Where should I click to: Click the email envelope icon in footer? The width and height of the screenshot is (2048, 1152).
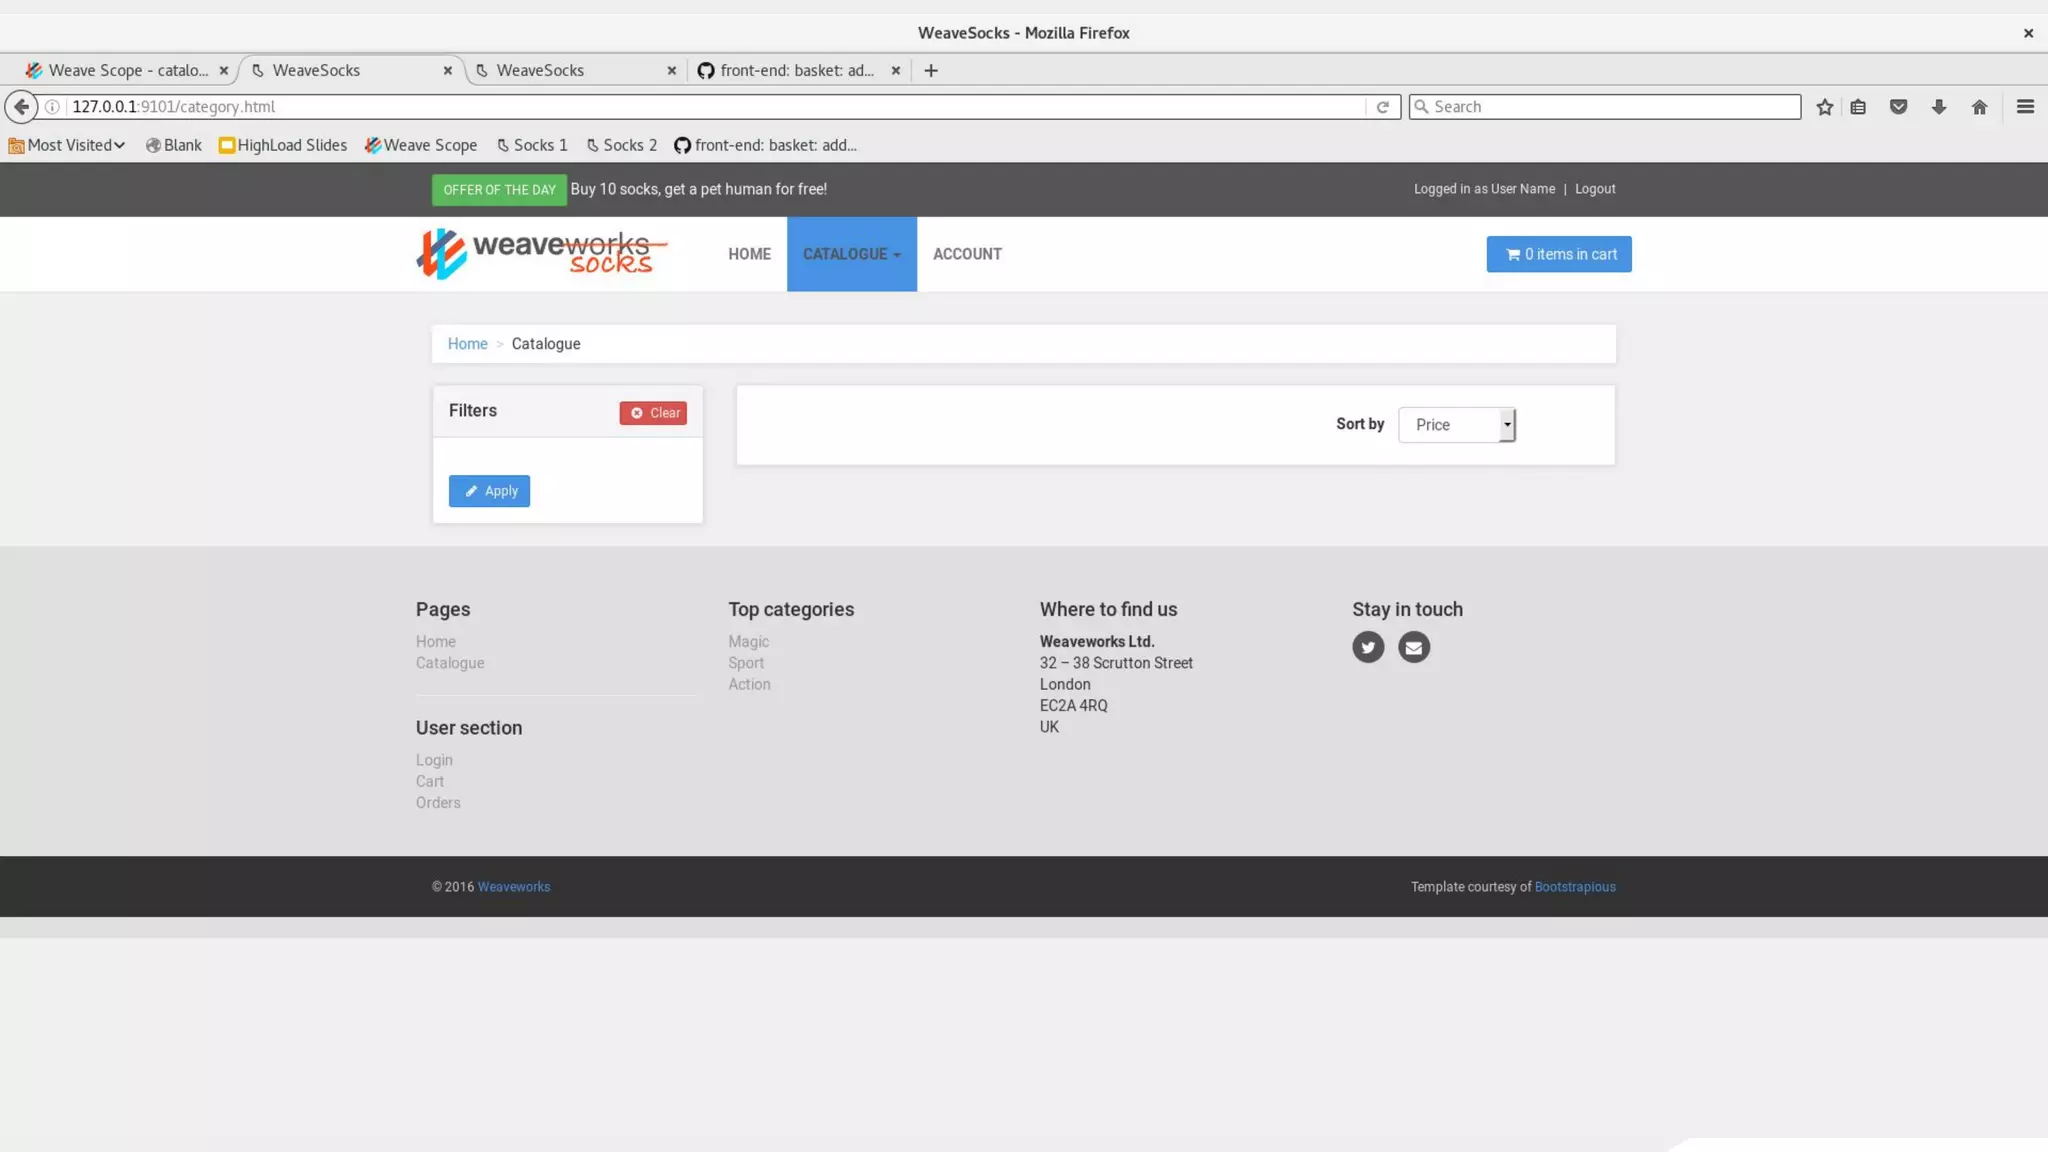1413,647
